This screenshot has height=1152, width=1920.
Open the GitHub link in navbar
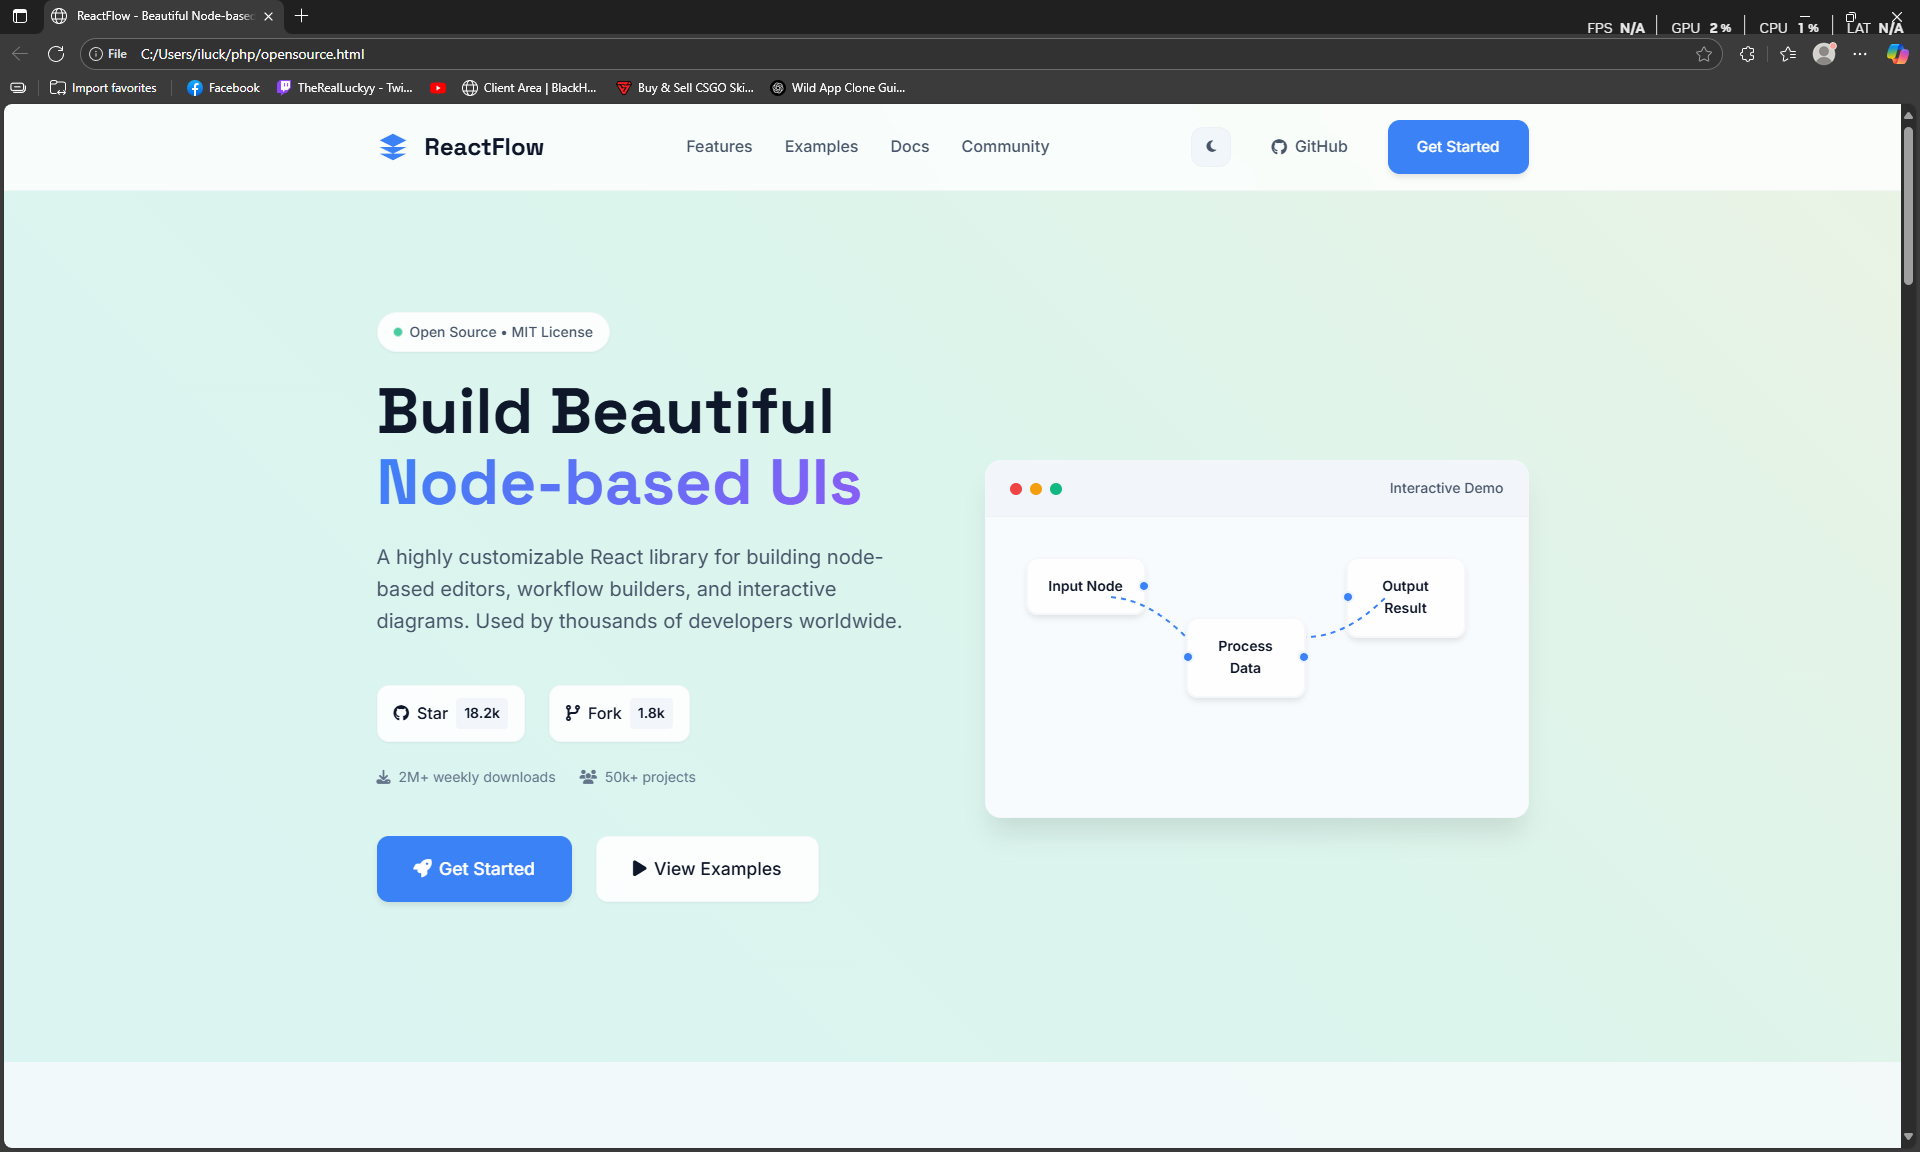click(x=1309, y=147)
